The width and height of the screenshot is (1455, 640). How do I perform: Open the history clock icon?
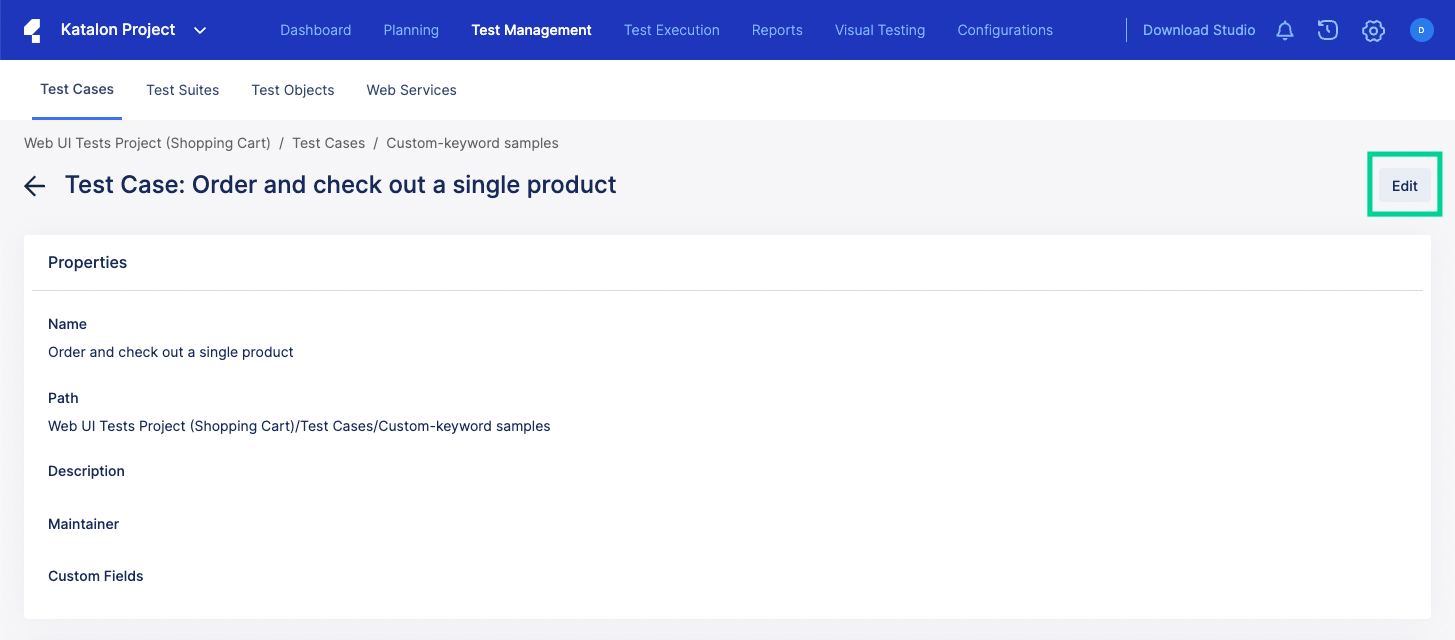(1328, 30)
